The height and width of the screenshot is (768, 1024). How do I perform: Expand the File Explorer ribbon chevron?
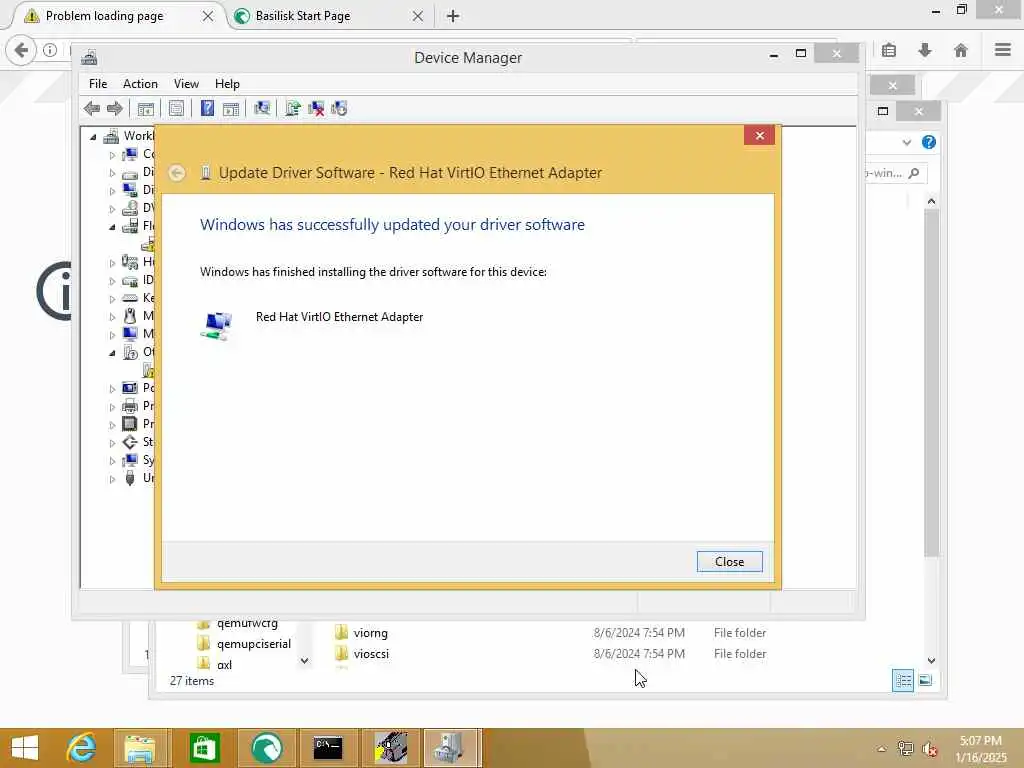coord(906,142)
